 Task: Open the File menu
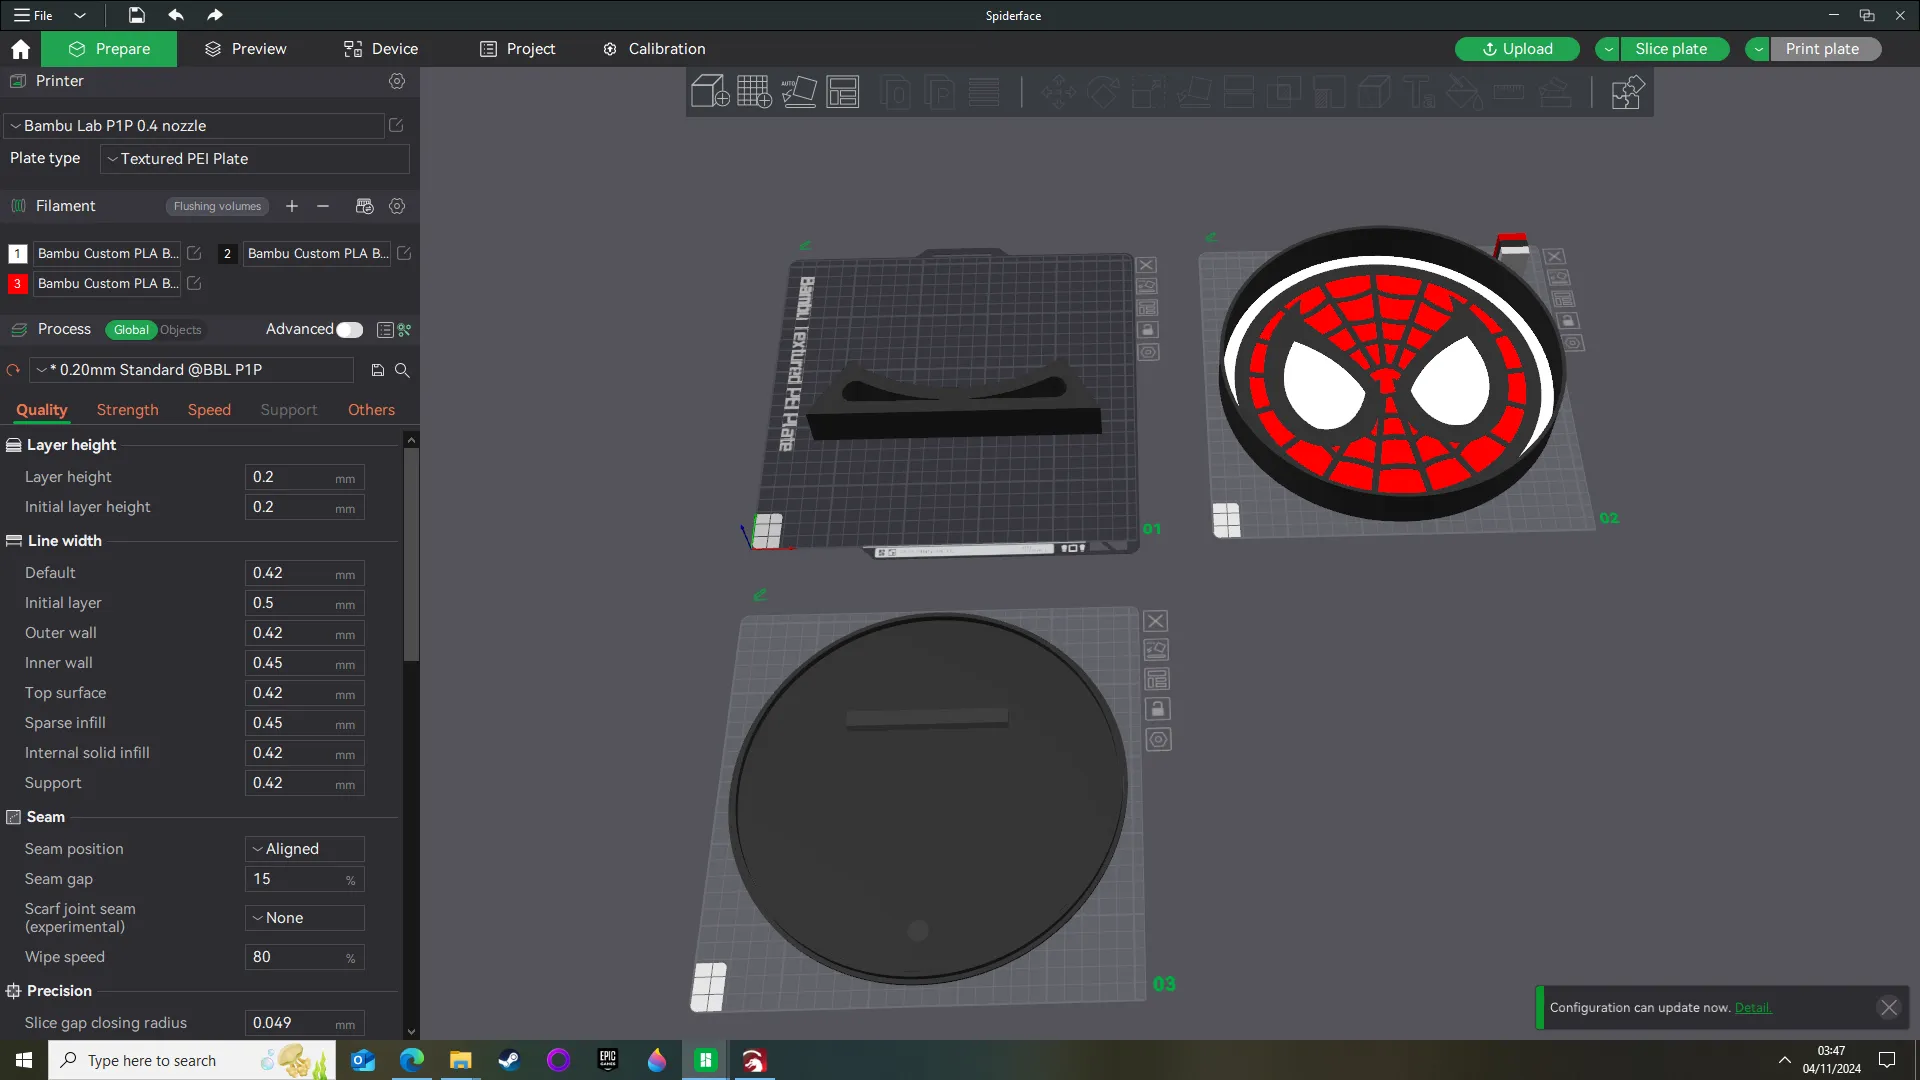click(x=34, y=15)
